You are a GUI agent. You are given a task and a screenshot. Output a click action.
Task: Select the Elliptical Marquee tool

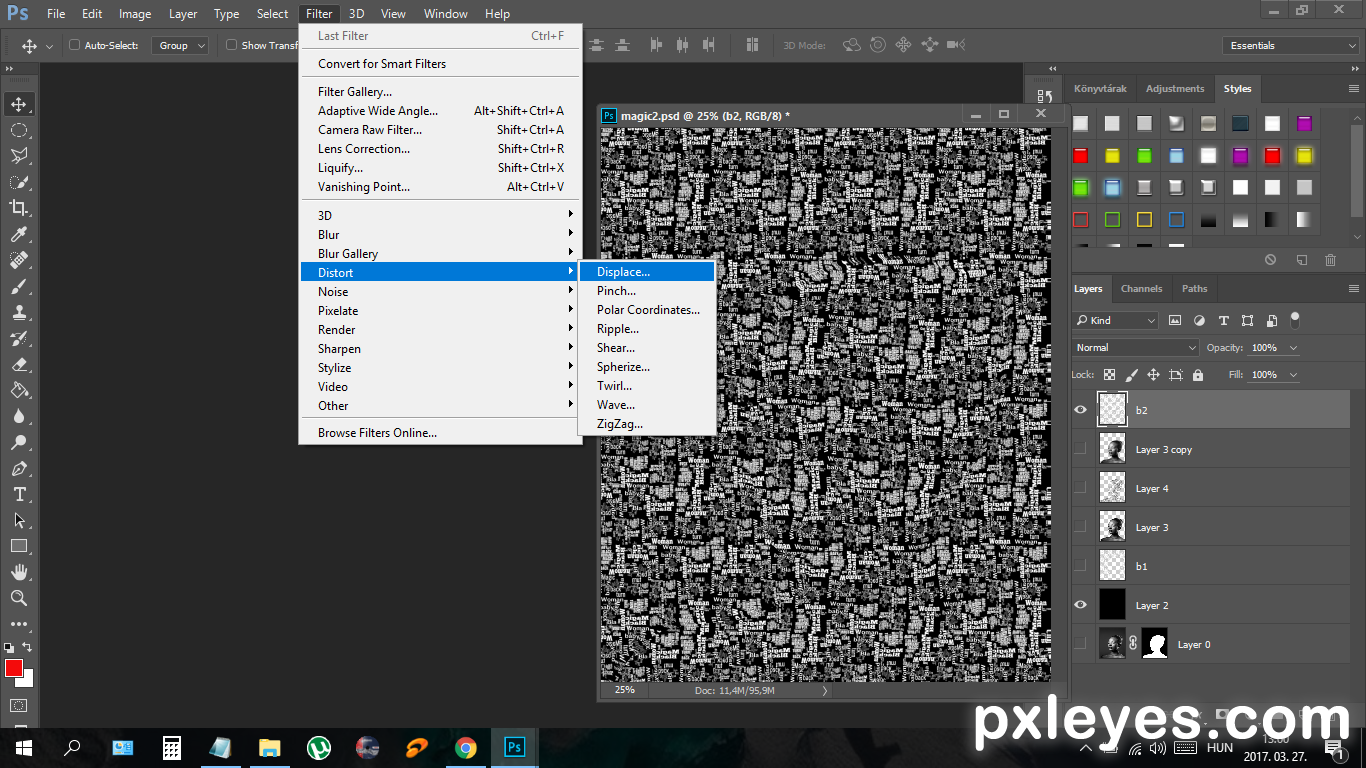(19, 130)
